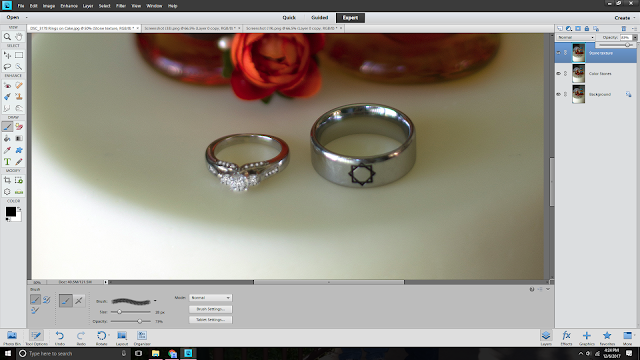Select the Paint Bucket tool
This screenshot has height=360, width=640.
click(x=7, y=138)
